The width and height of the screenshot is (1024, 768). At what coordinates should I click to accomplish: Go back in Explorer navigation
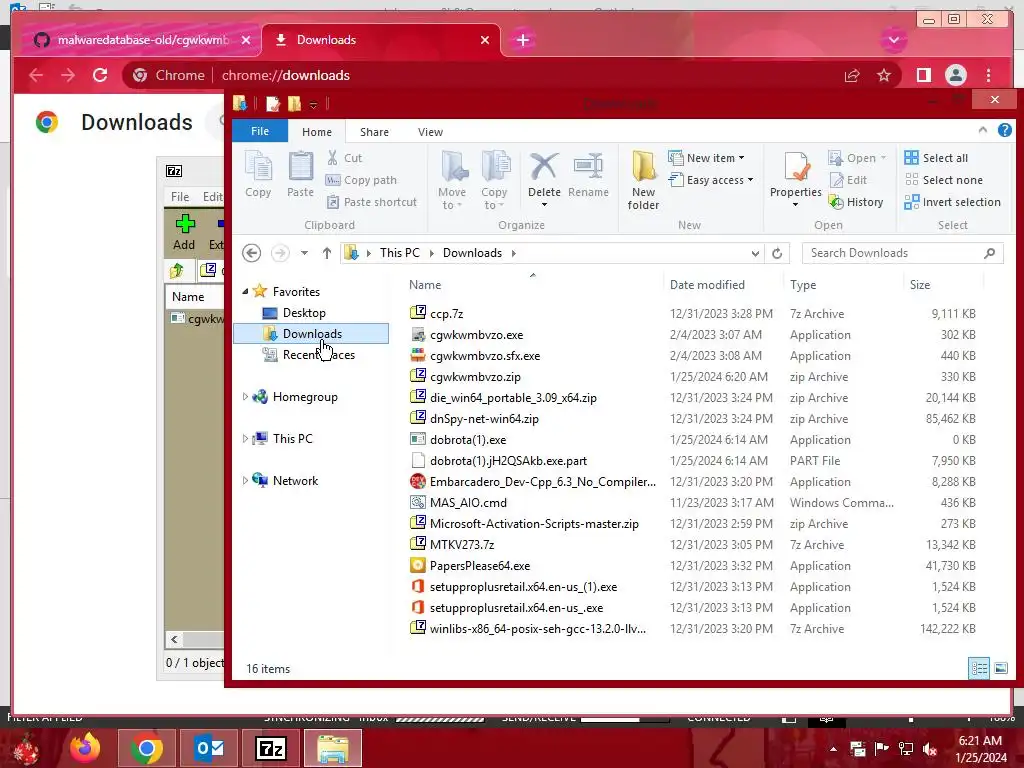click(251, 253)
